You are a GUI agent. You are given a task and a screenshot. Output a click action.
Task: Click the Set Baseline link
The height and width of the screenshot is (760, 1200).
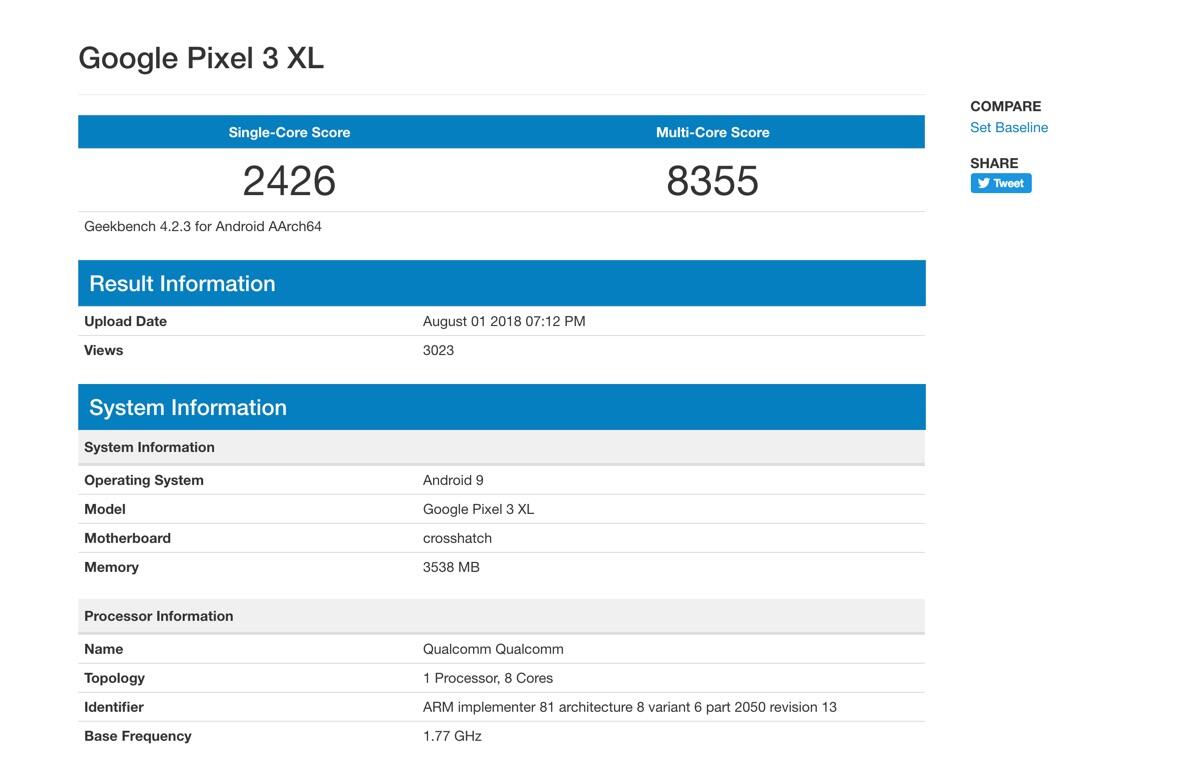(x=1009, y=127)
